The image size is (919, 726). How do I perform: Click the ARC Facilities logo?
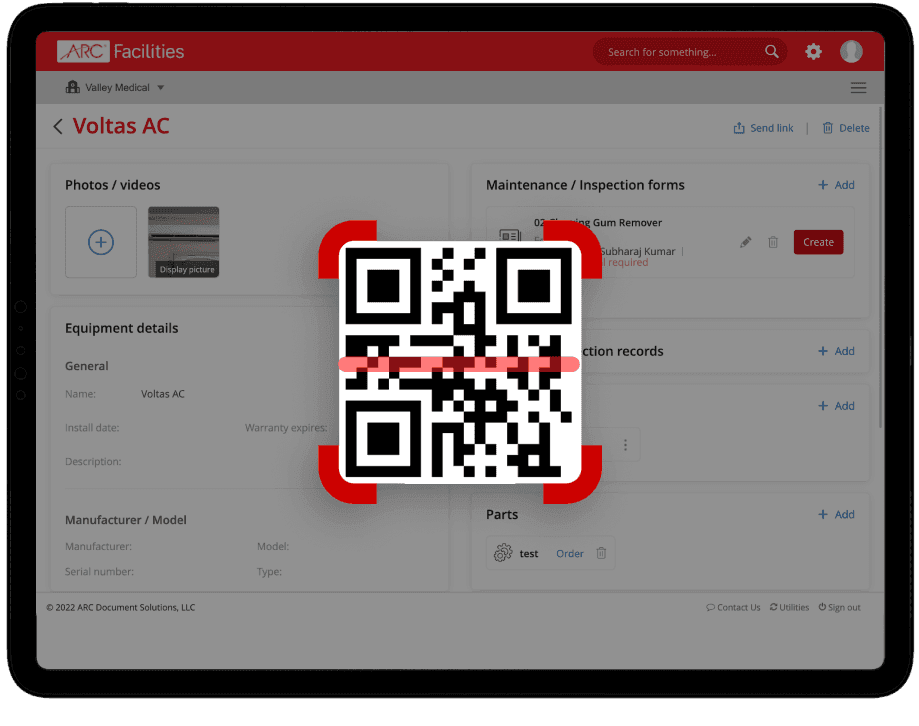click(x=120, y=51)
